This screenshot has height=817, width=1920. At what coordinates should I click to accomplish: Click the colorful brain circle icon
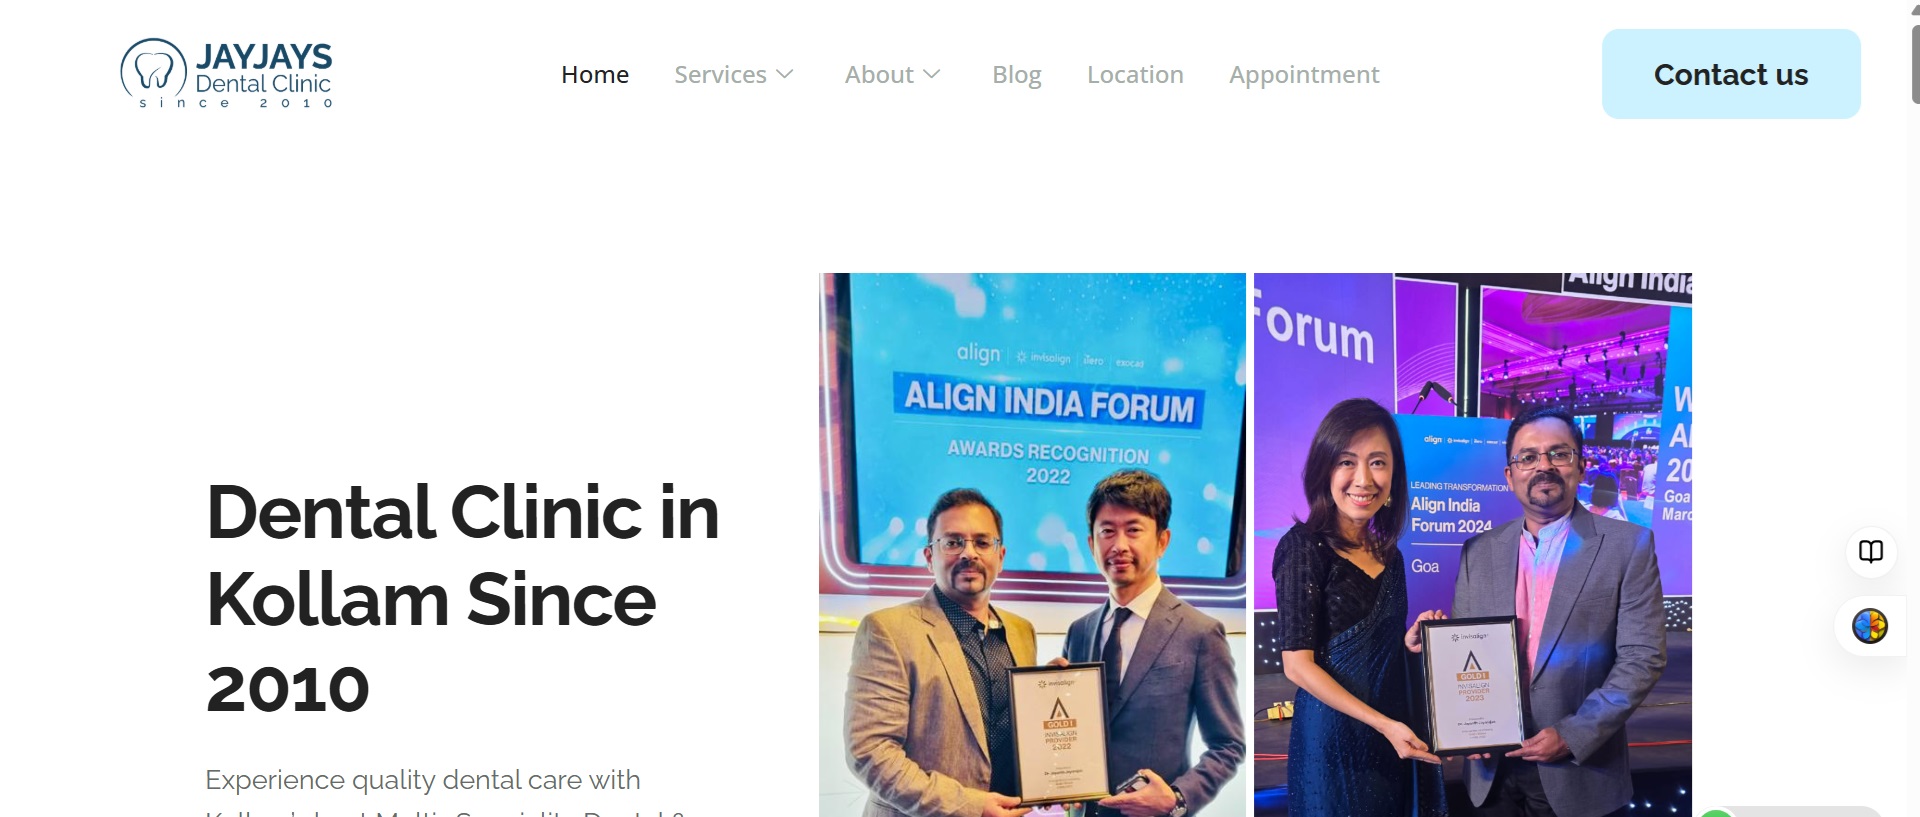click(x=1870, y=626)
